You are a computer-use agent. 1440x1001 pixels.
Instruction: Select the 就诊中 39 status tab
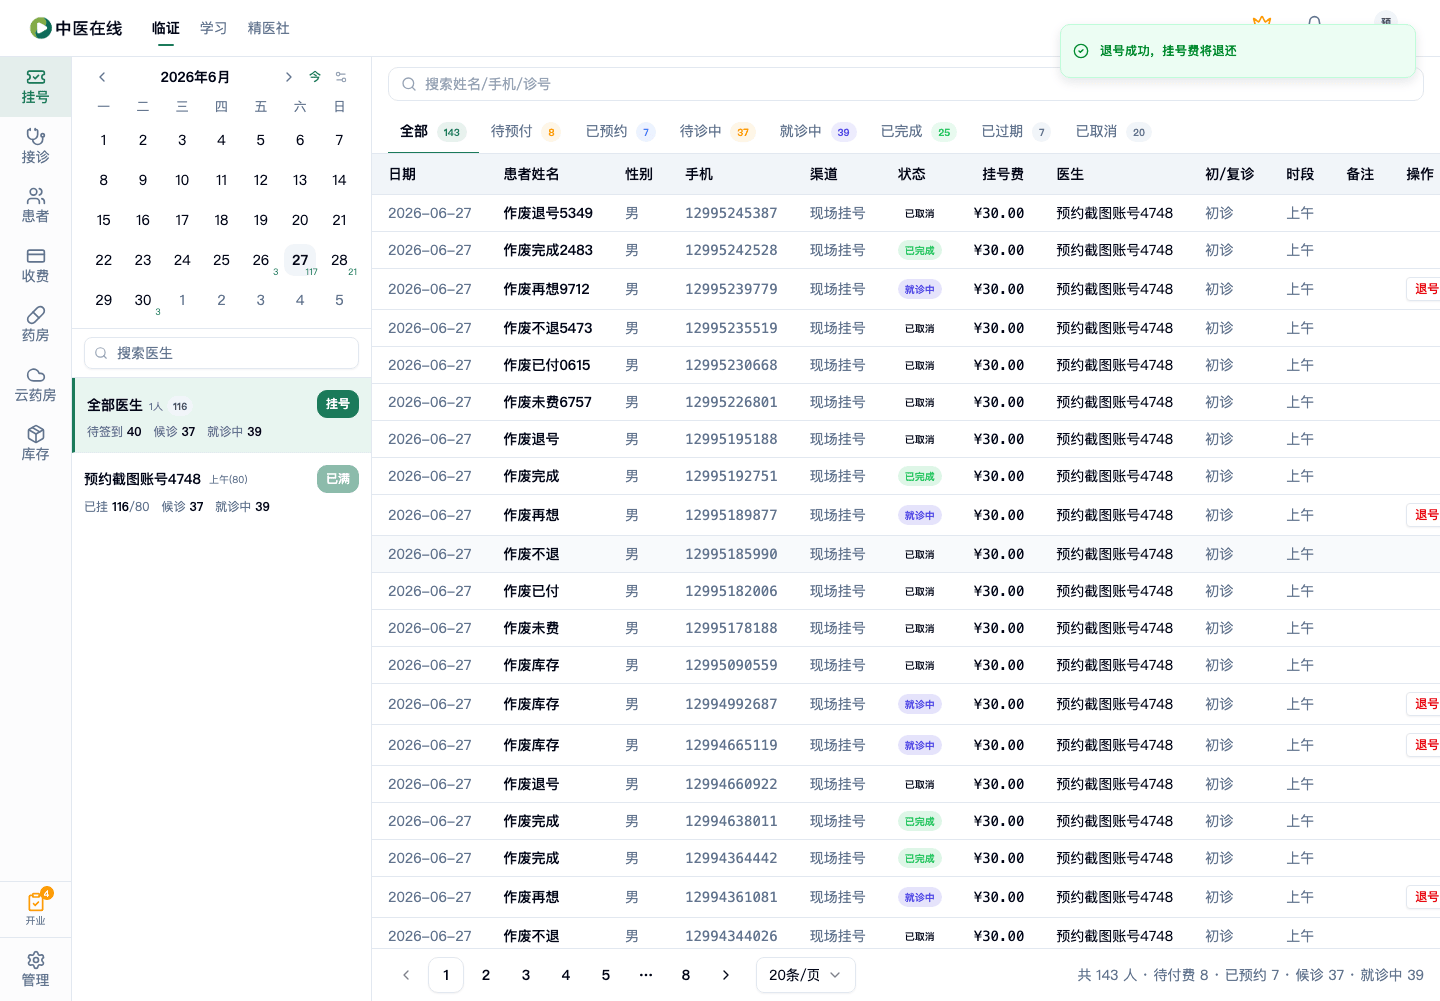tap(817, 132)
